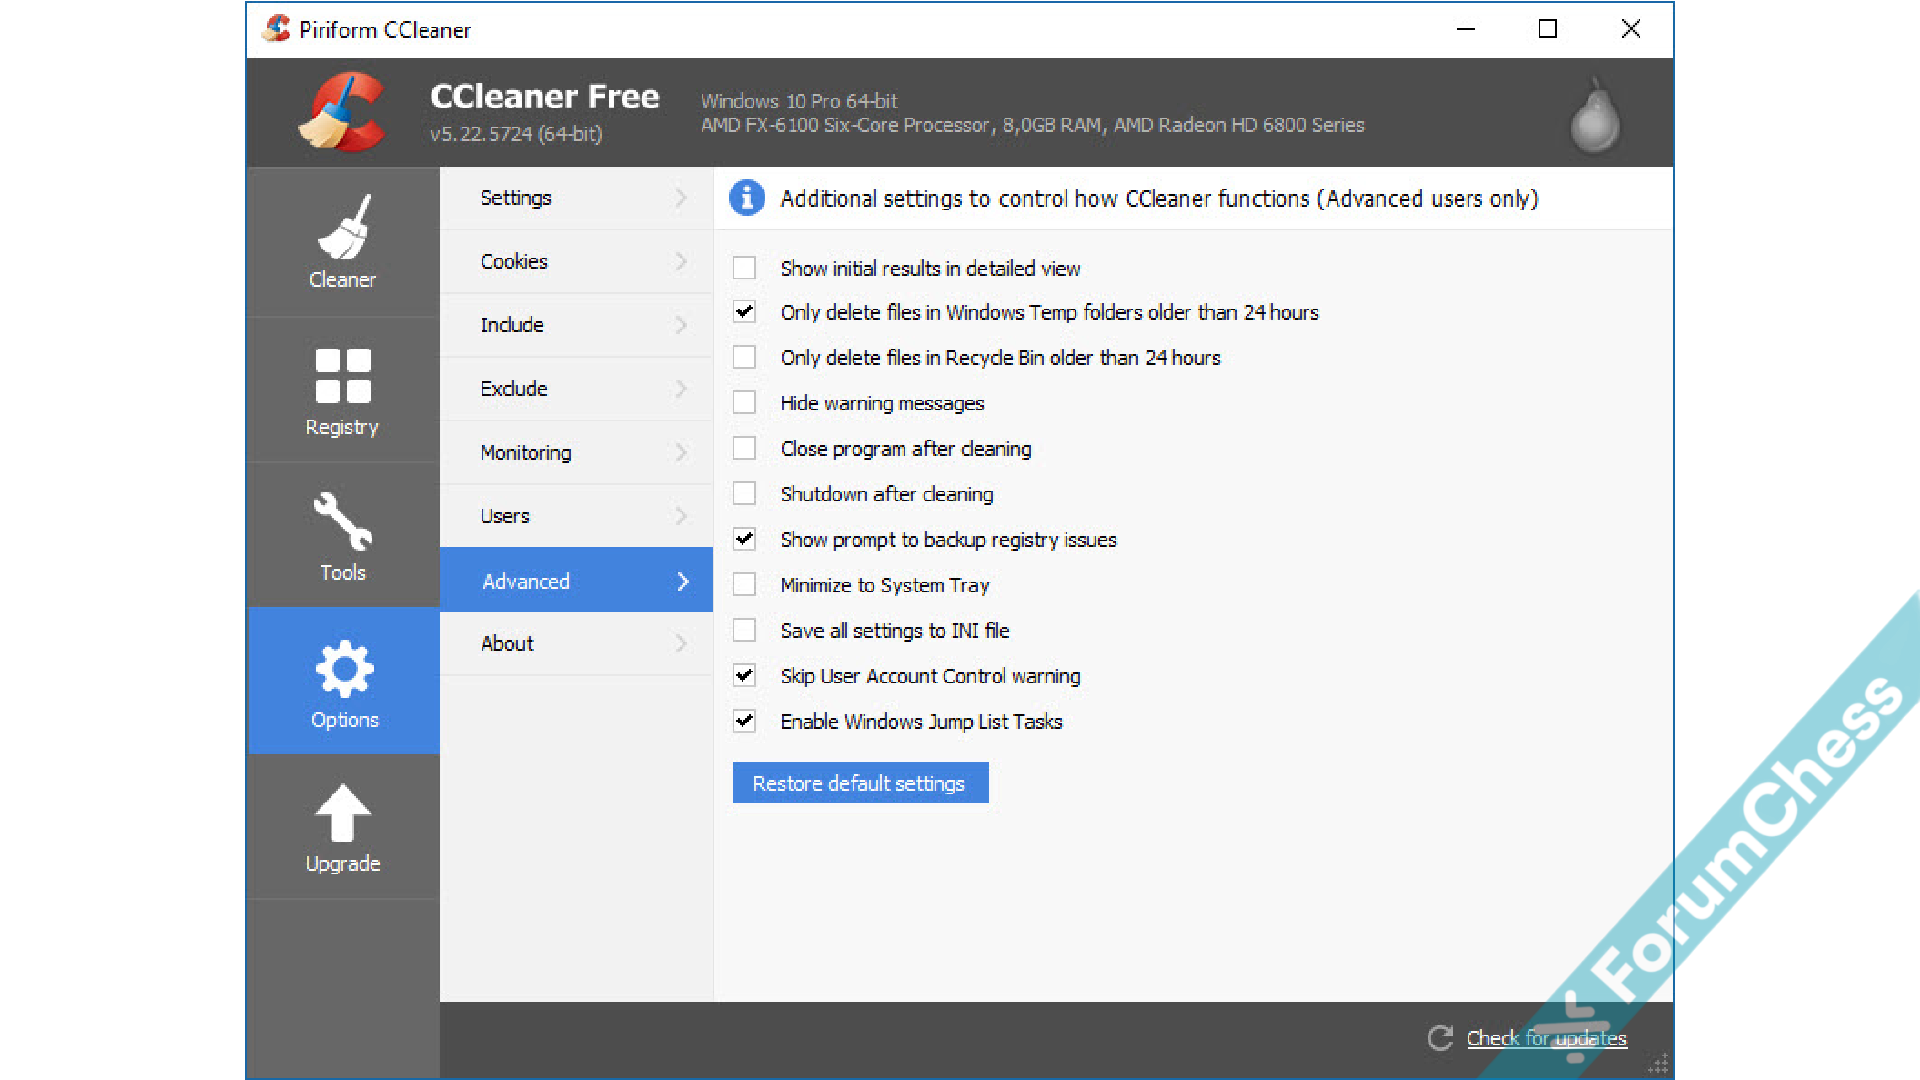Select the Options gear icon
The width and height of the screenshot is (1920, 1080).
click(344, 668)
